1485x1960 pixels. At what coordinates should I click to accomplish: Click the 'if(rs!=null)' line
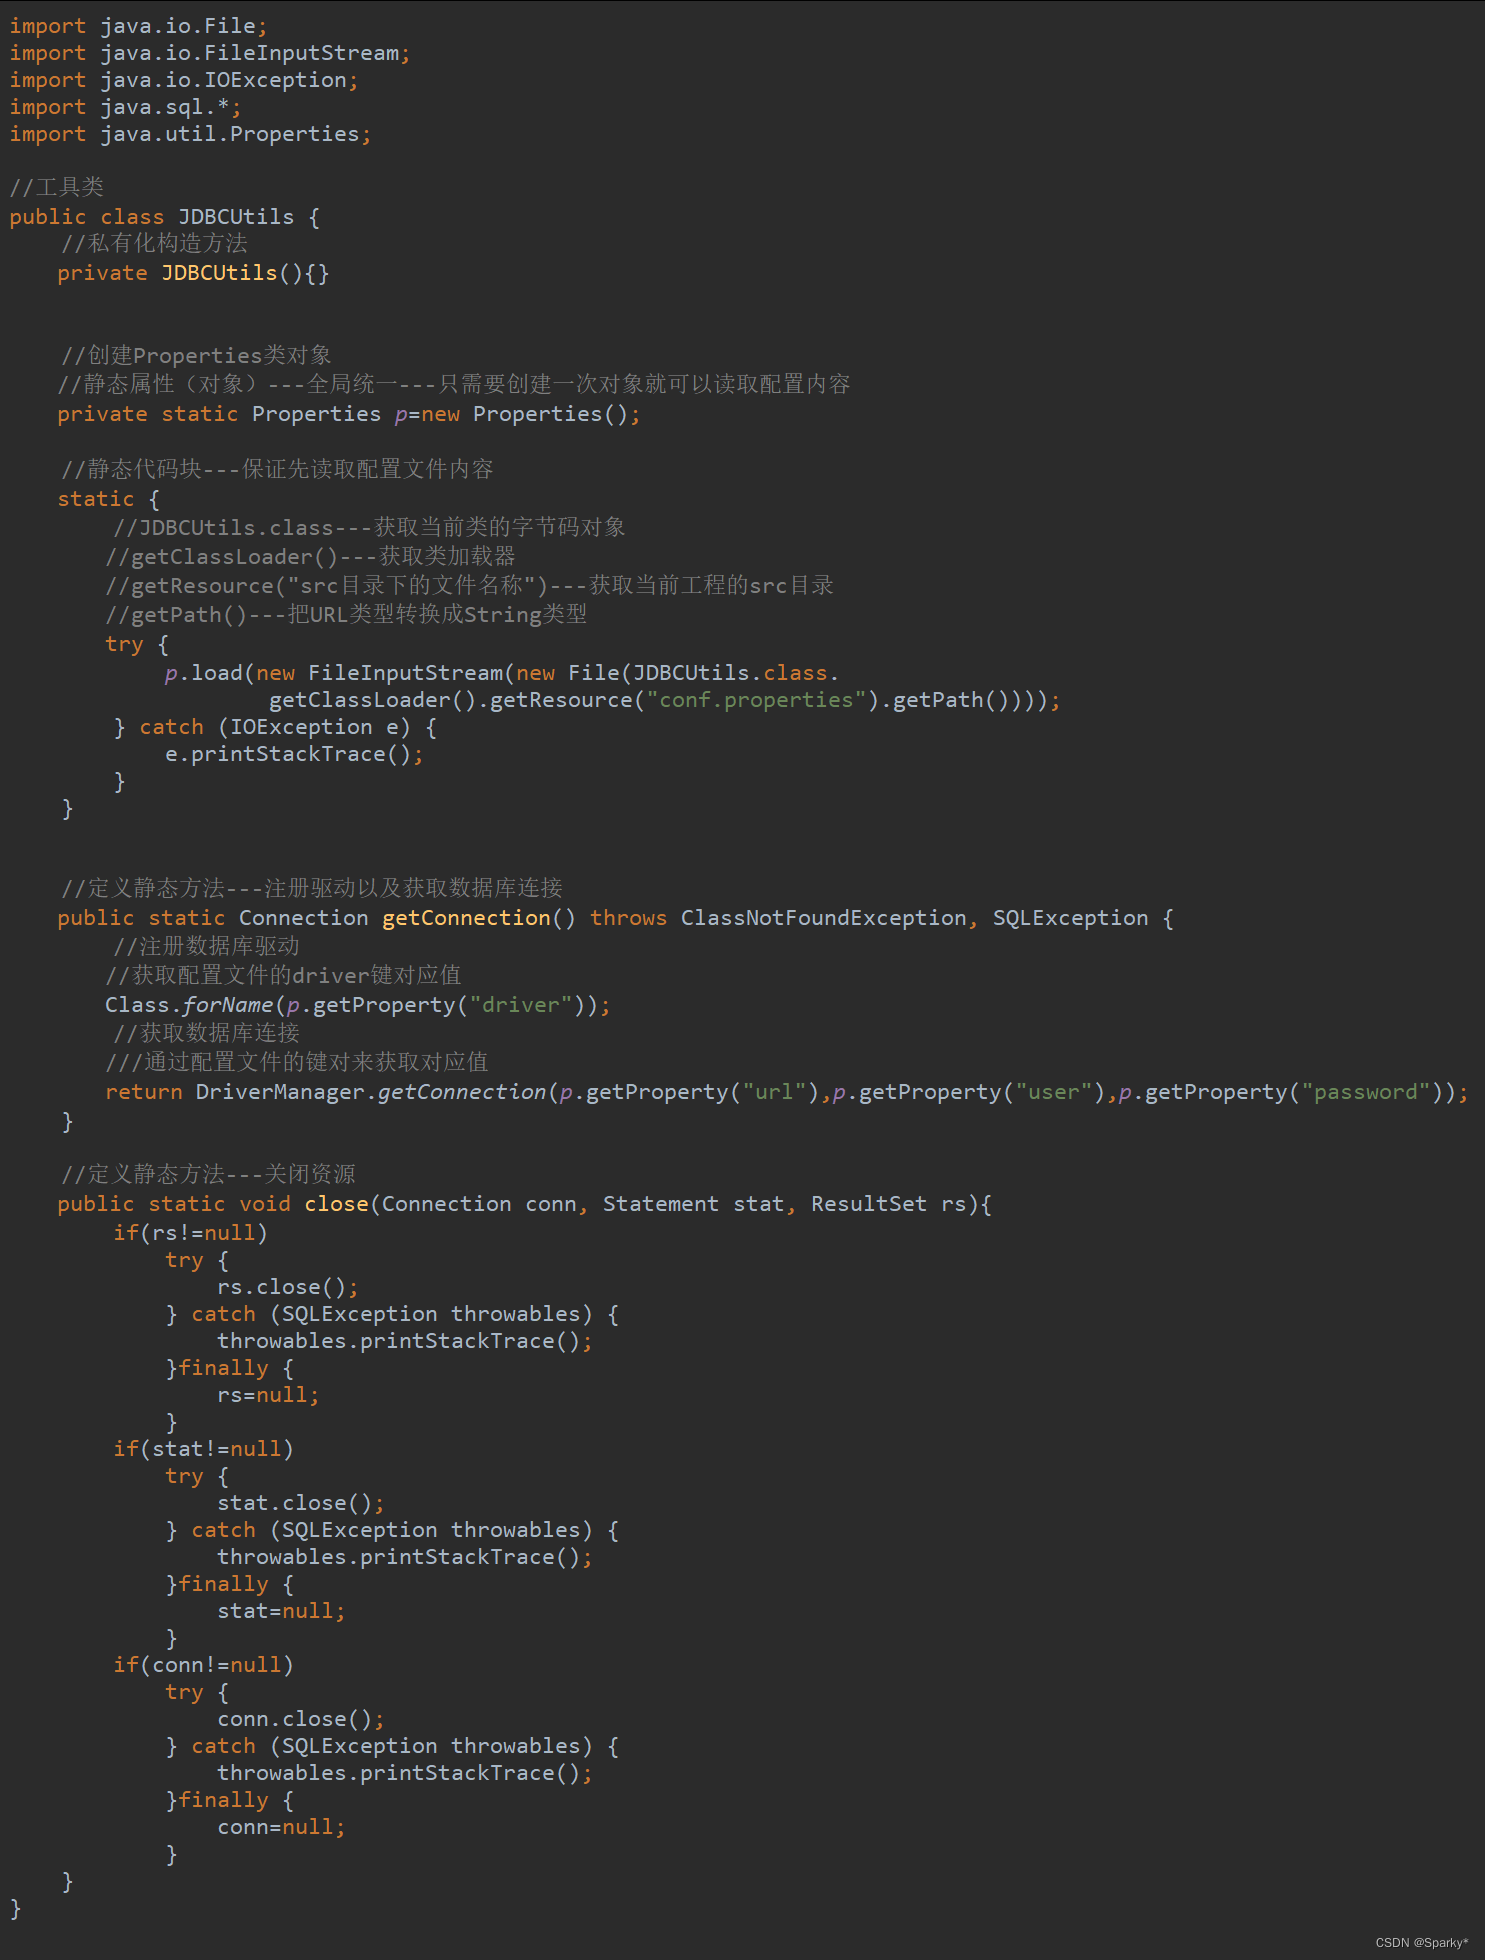click(190, 1233)
